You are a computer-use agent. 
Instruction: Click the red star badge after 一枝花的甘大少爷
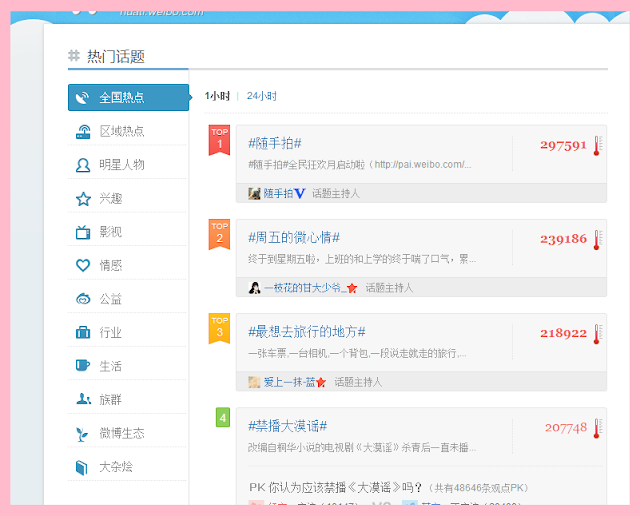pyautogui.click(x=352, y=288)
